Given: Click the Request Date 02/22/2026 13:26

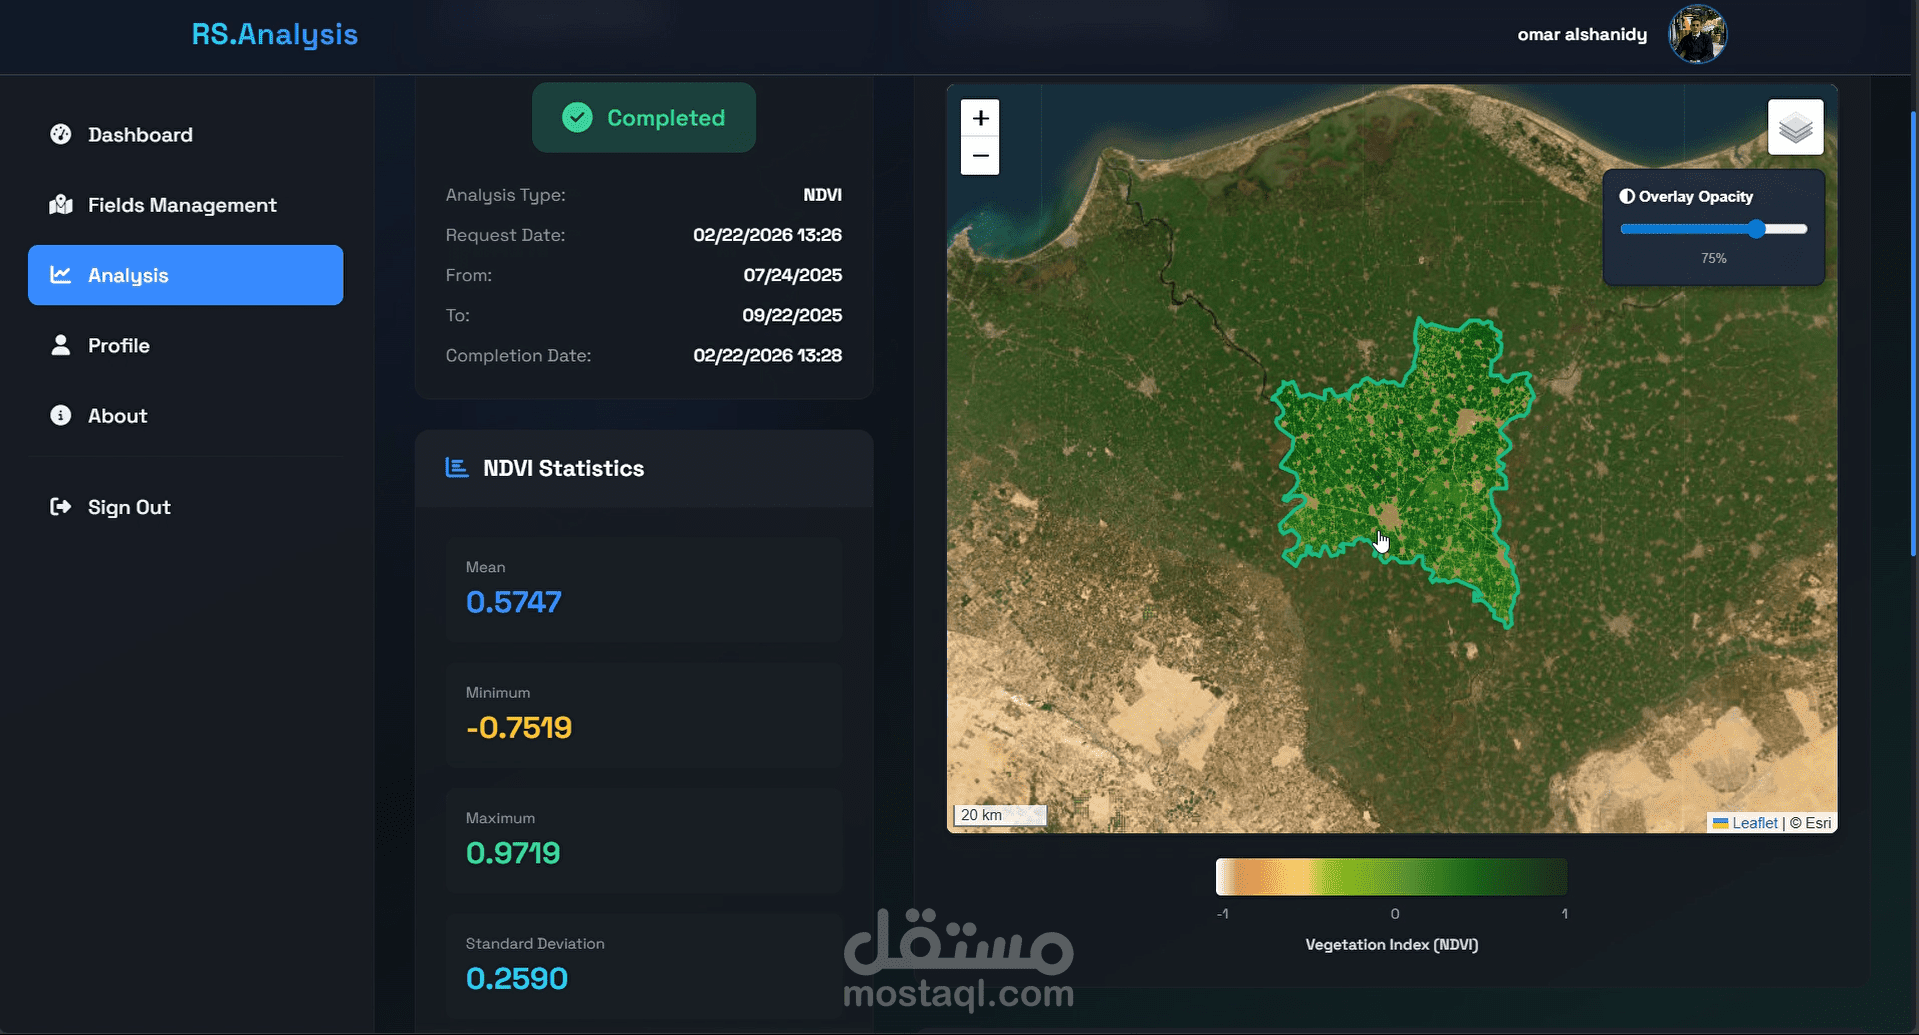Looking at the screenshot, I should 767,235.
